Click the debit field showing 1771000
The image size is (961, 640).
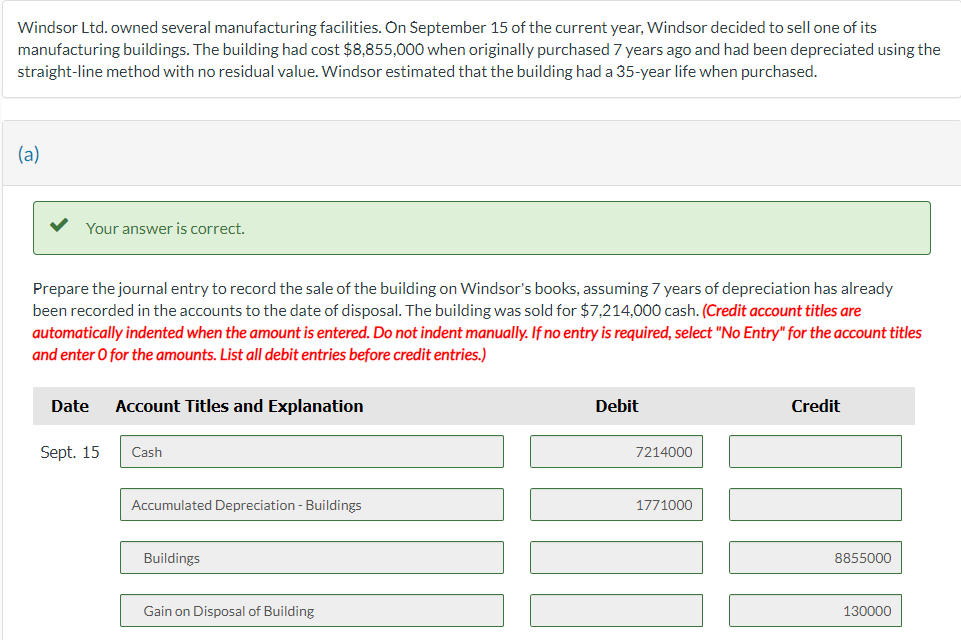click(616, 505)
